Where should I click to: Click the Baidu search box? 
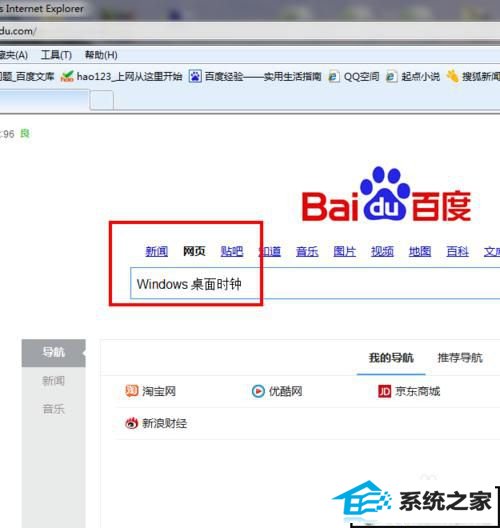pos(315,283)
